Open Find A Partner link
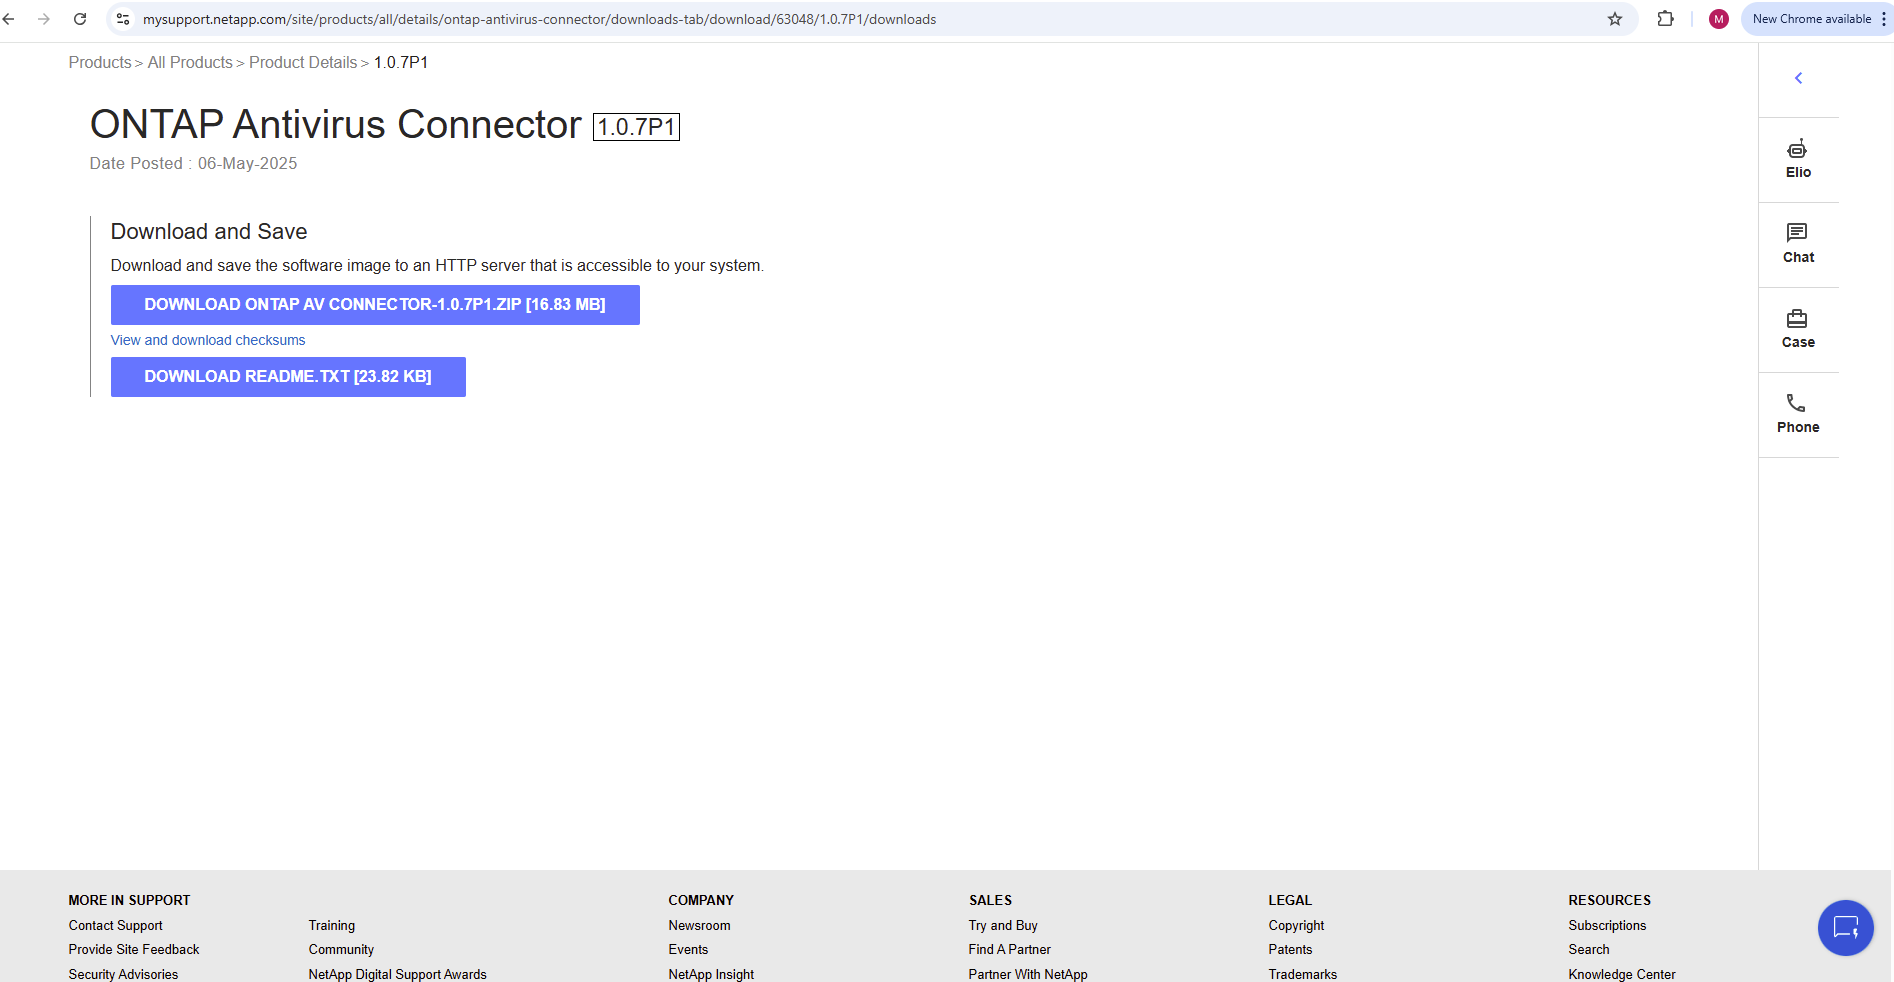 click(x=1010, y=950)
